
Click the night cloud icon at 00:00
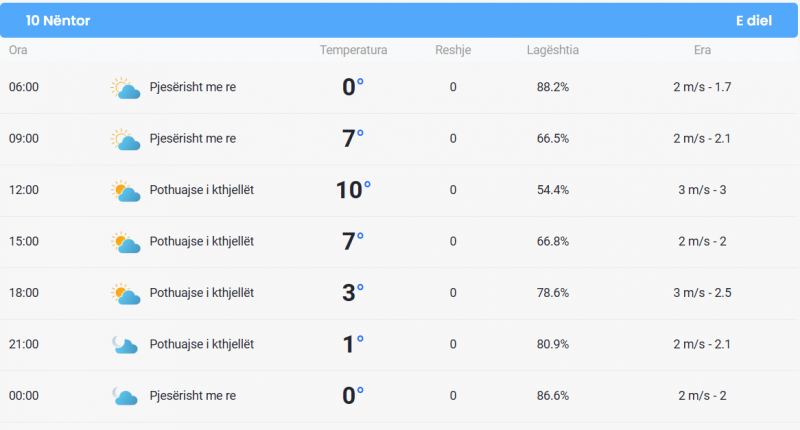pyautogui.click(x=125, y=396)
